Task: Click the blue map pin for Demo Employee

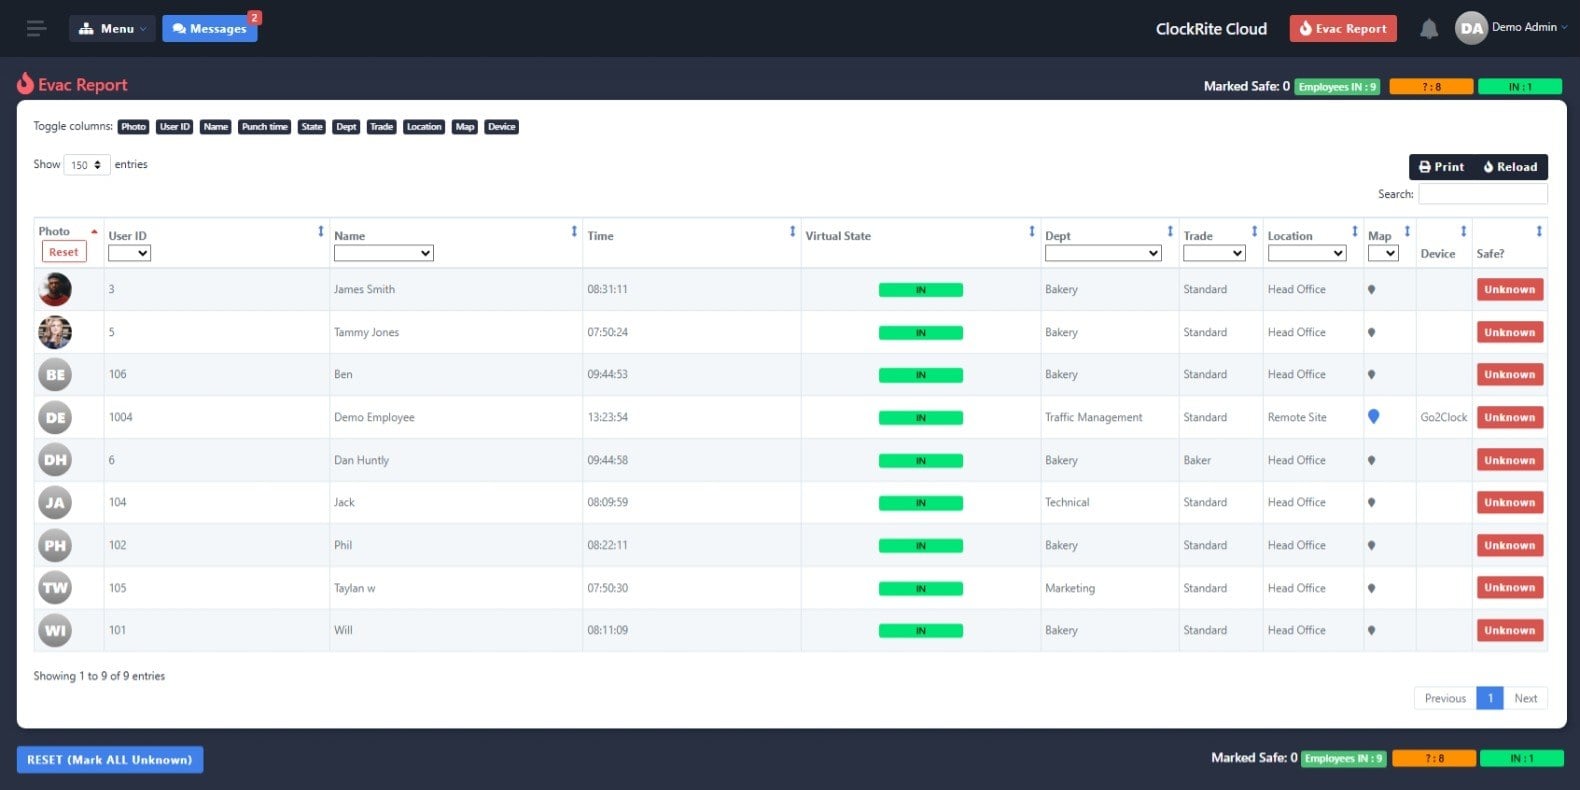Action: tap(1373, 417)
